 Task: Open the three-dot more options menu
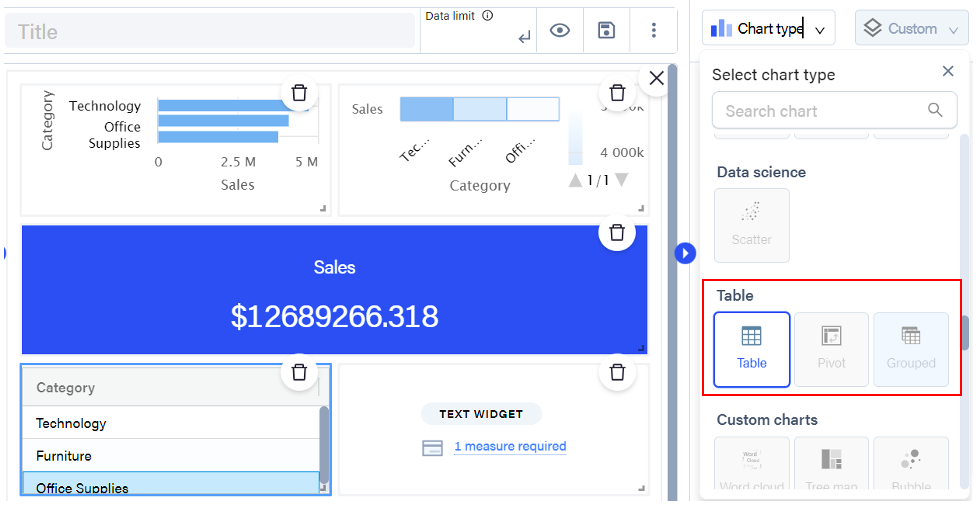pyautogui.click(x=654, y=30)
